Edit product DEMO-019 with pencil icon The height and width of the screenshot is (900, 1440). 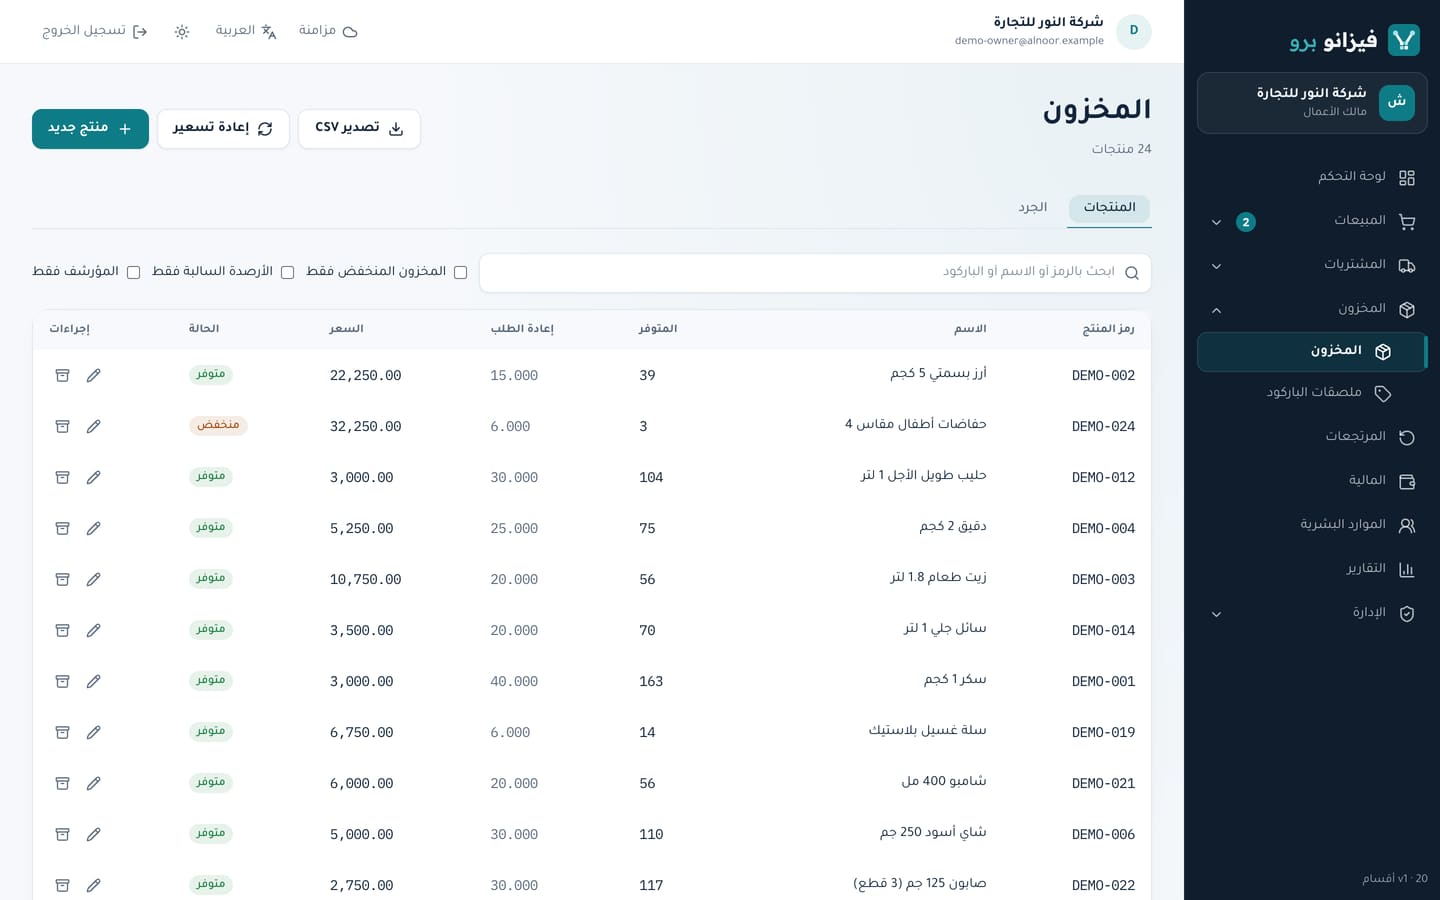click(x=94, y=732)
